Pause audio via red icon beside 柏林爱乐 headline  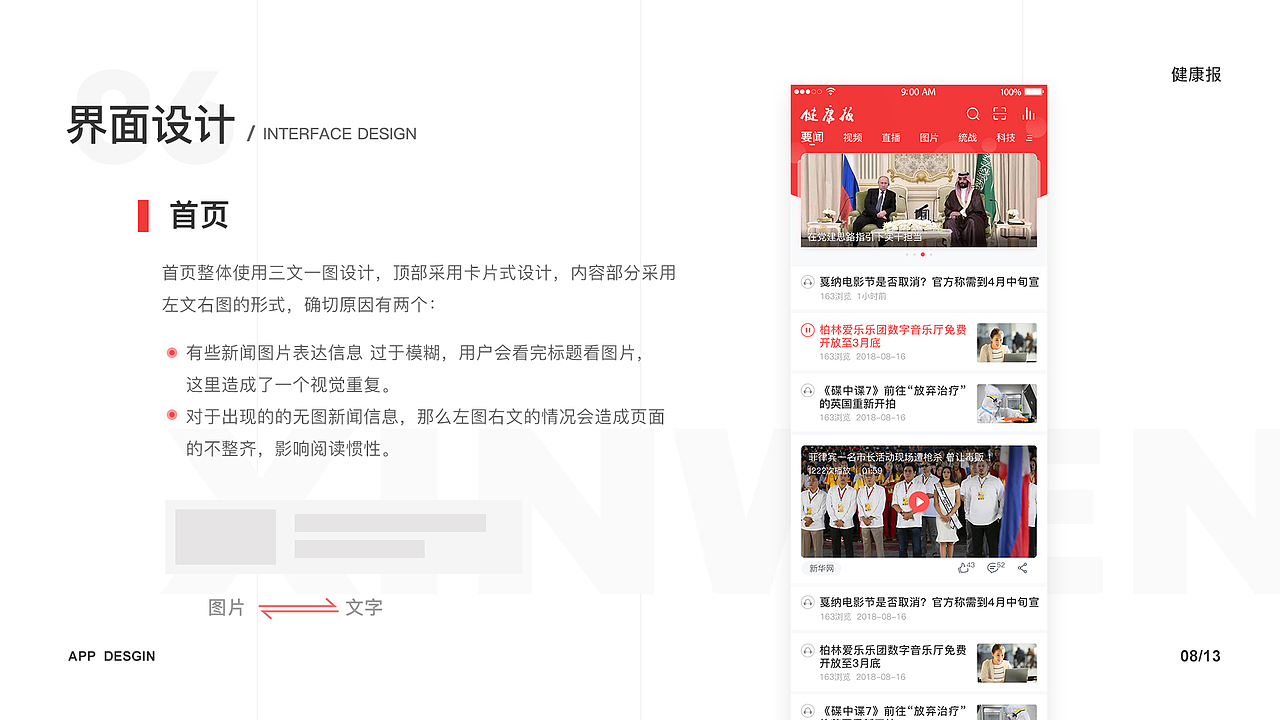pos(808,330)
